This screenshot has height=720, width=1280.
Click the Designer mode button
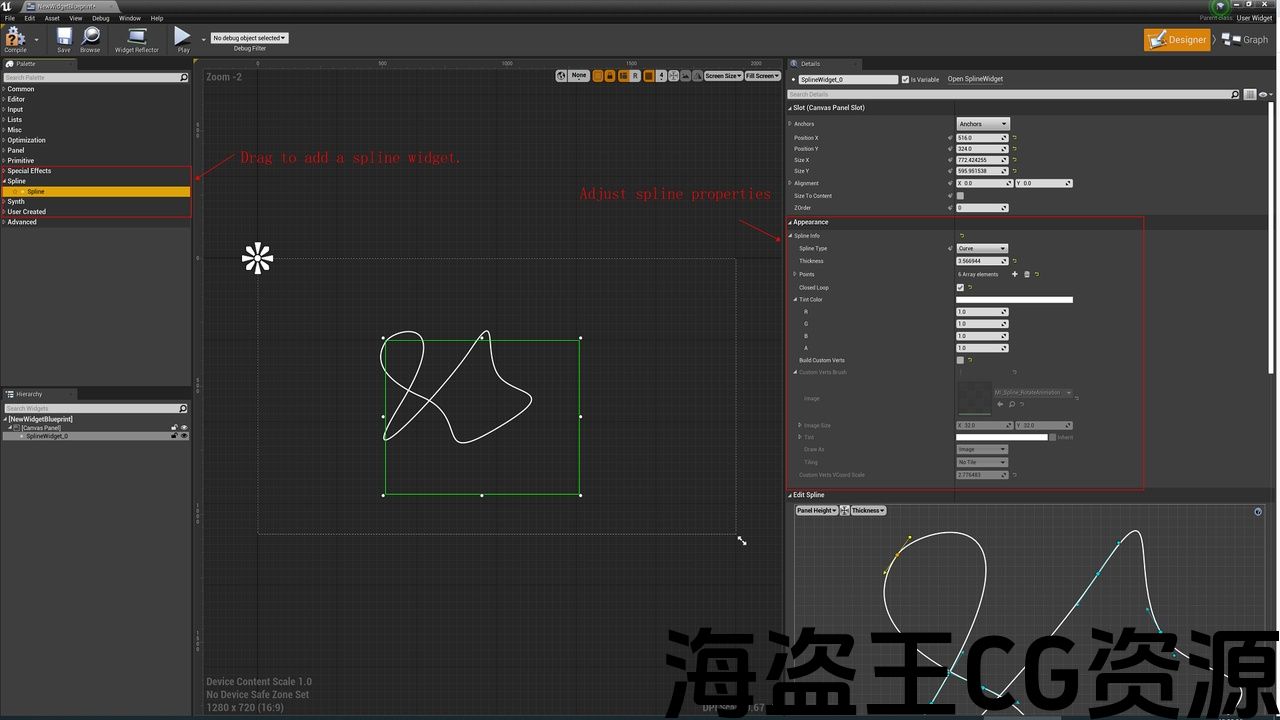tap(1178, 40)
